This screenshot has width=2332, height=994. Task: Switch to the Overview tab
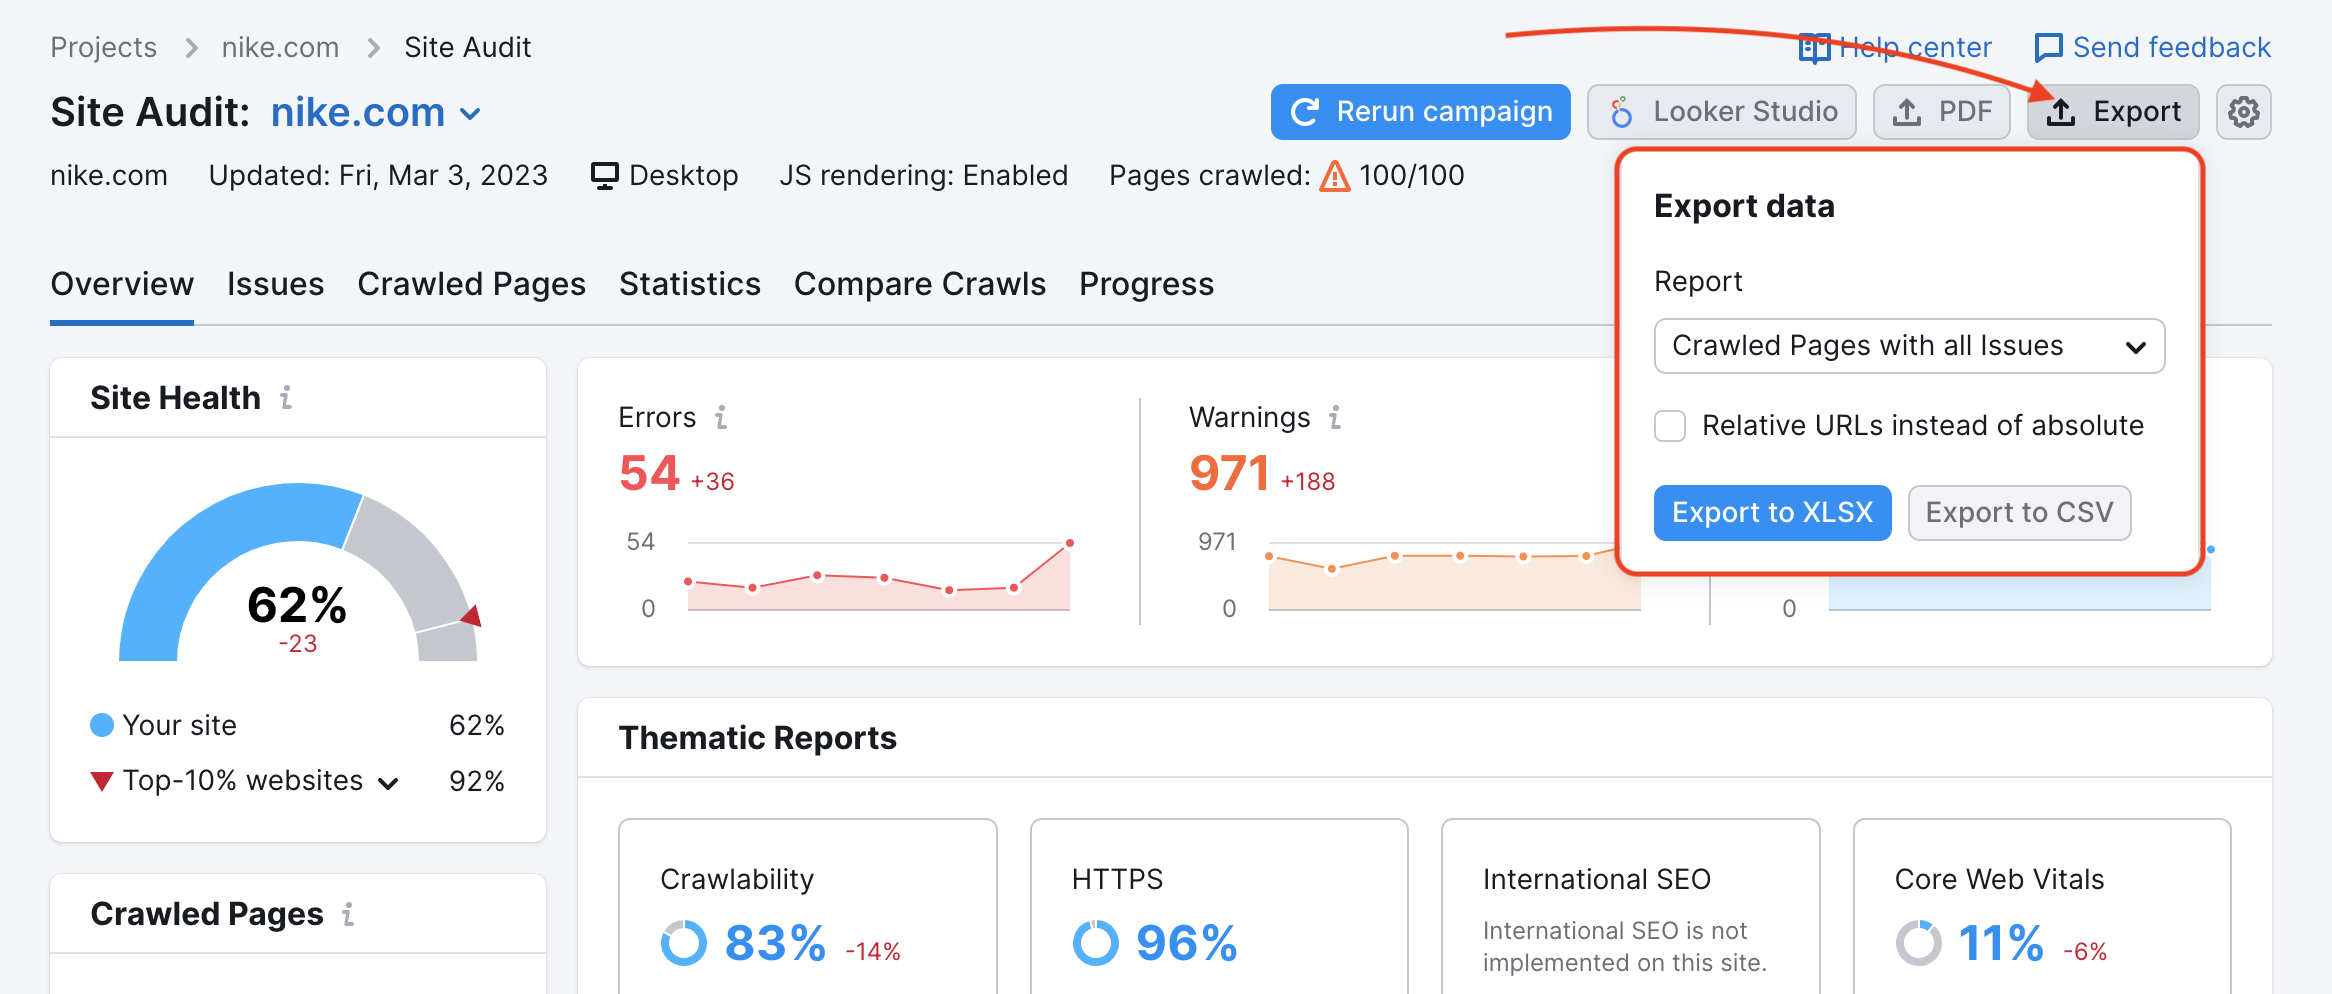pyautogui.click(x=122, y=284)
